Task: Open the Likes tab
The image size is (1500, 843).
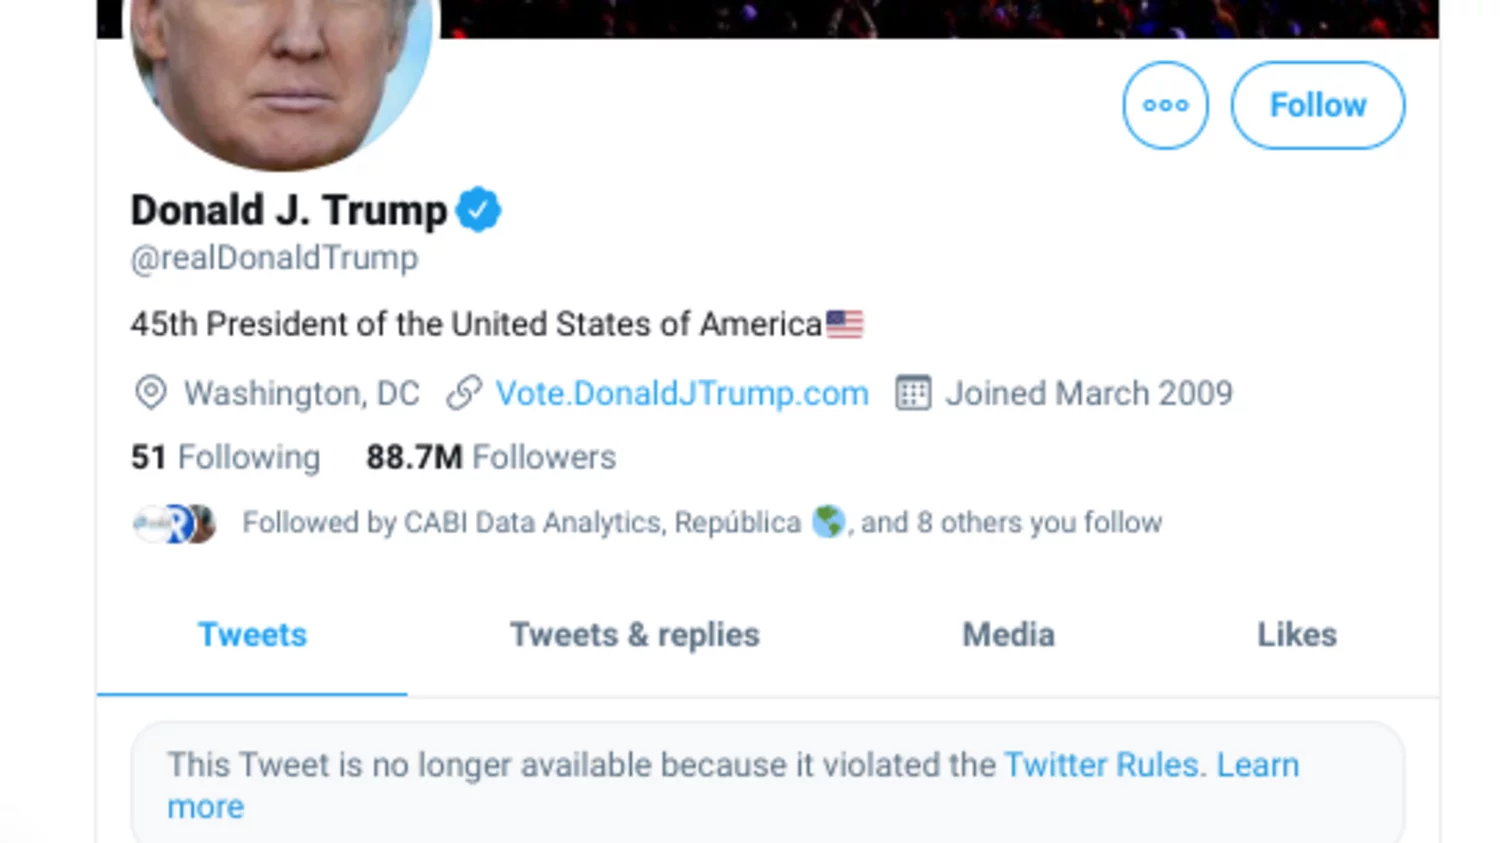Action: click(1297, 635)
